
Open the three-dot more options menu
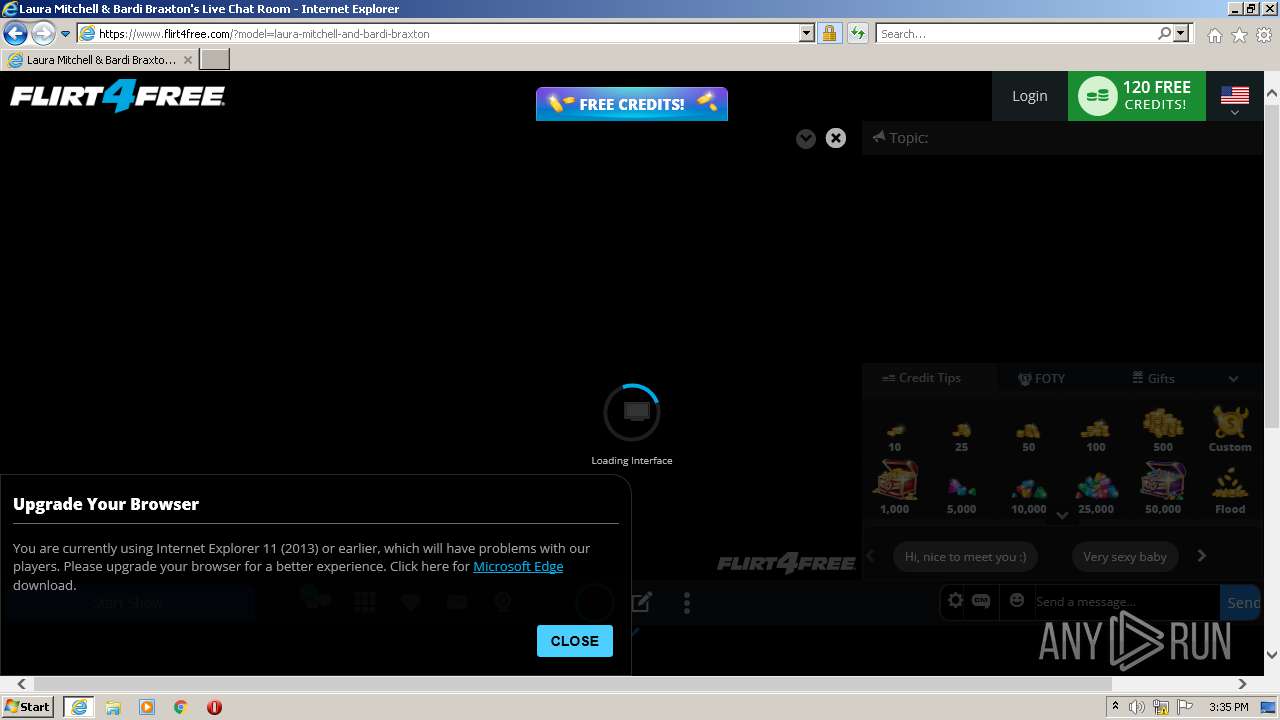coord(687,602)
